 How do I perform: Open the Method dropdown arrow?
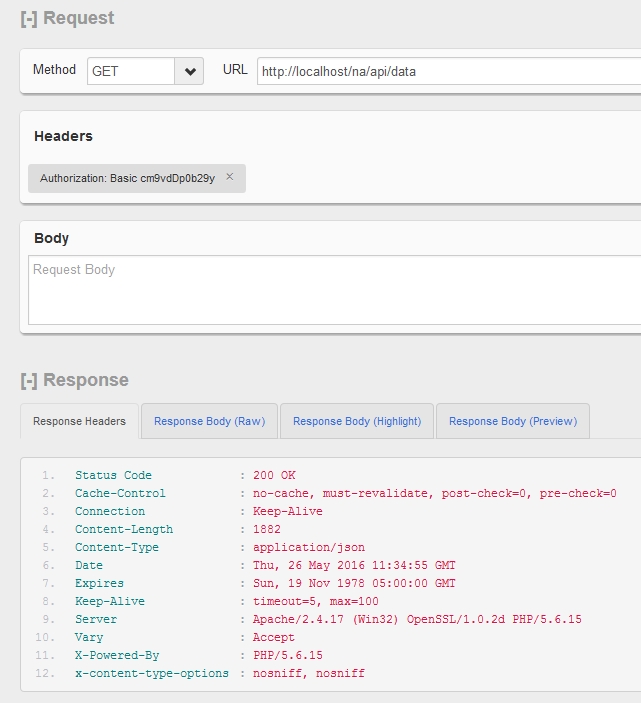coord(190,71)
